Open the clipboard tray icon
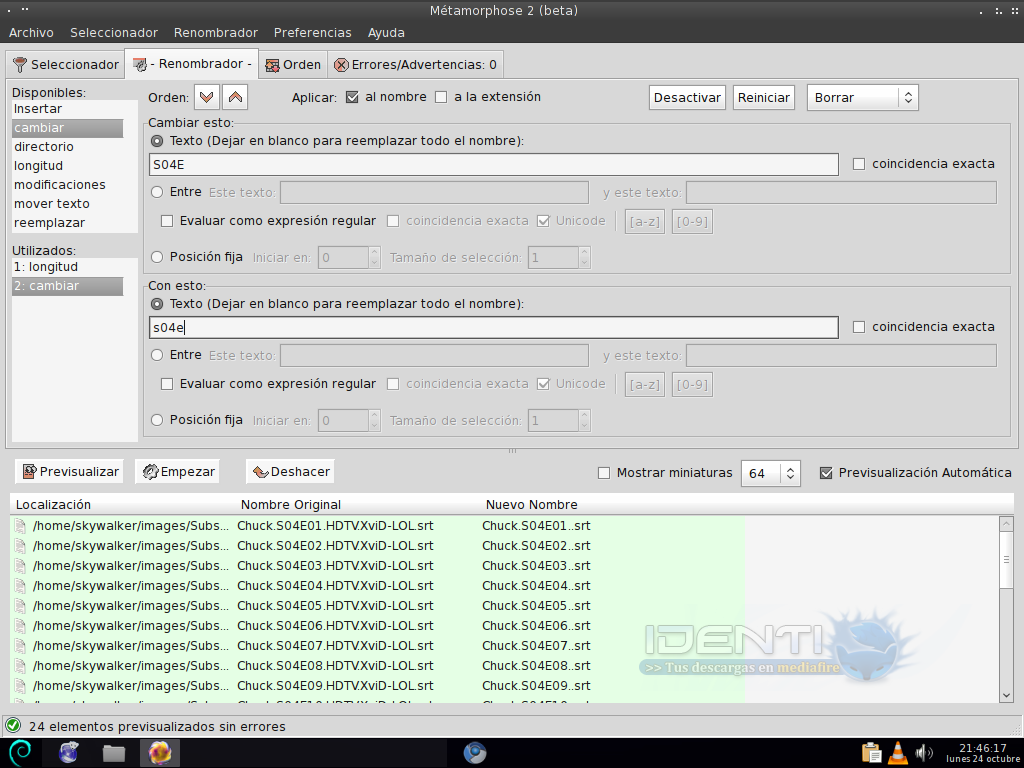Image resolution: width=1024 pixels, height=768 pixels. pos(871,753)
